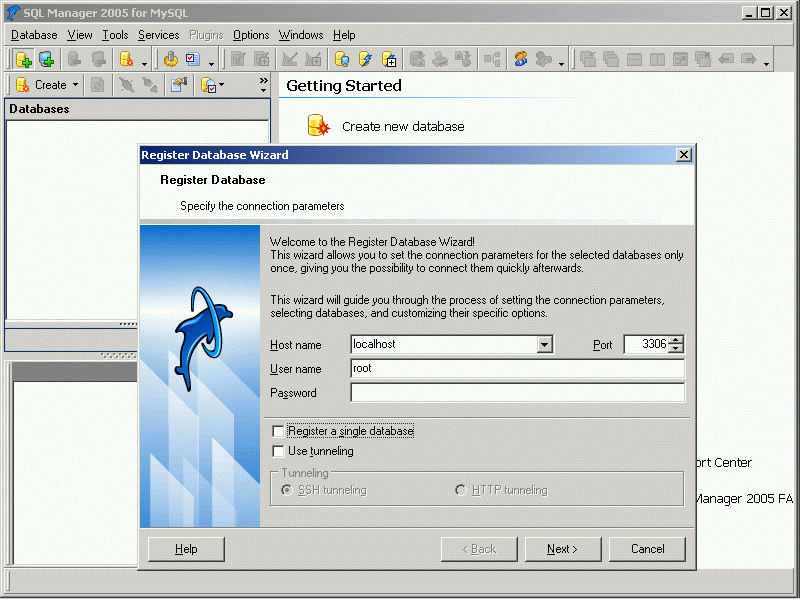The image size is (800, 600).
Task: Open the Database menu
Action: 34,35
